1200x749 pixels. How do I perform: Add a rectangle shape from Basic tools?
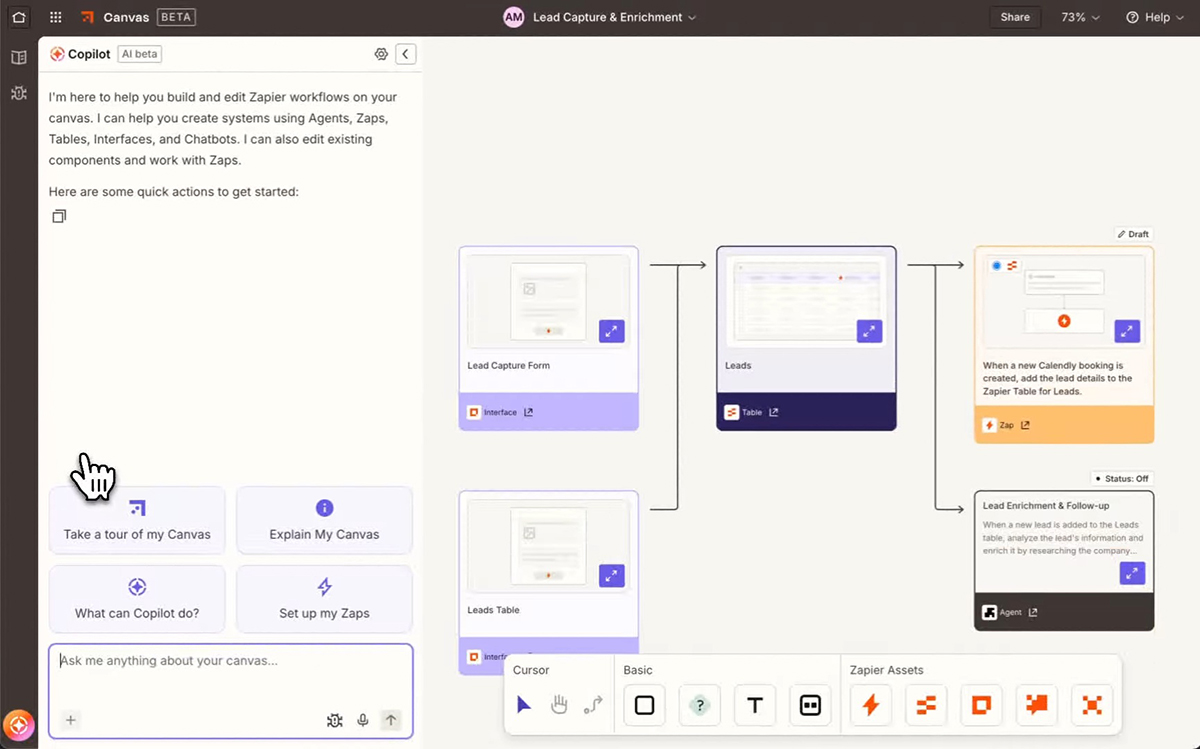tap(645, 705)
